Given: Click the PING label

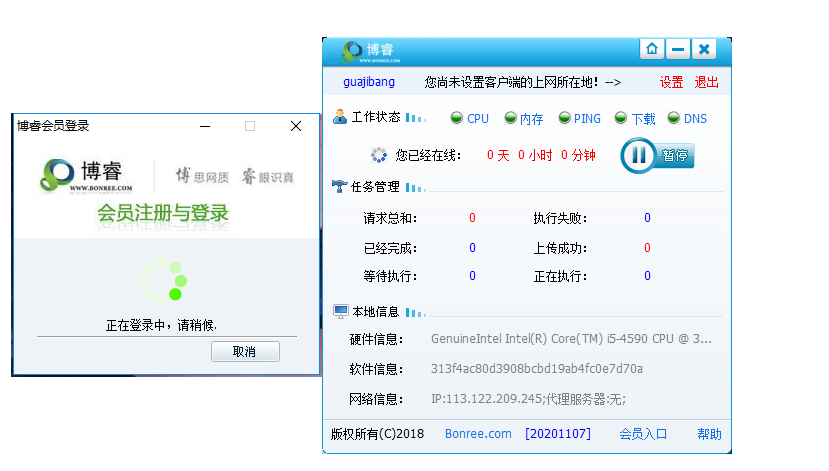Looking at the screenshot, I should coord(587,119).
